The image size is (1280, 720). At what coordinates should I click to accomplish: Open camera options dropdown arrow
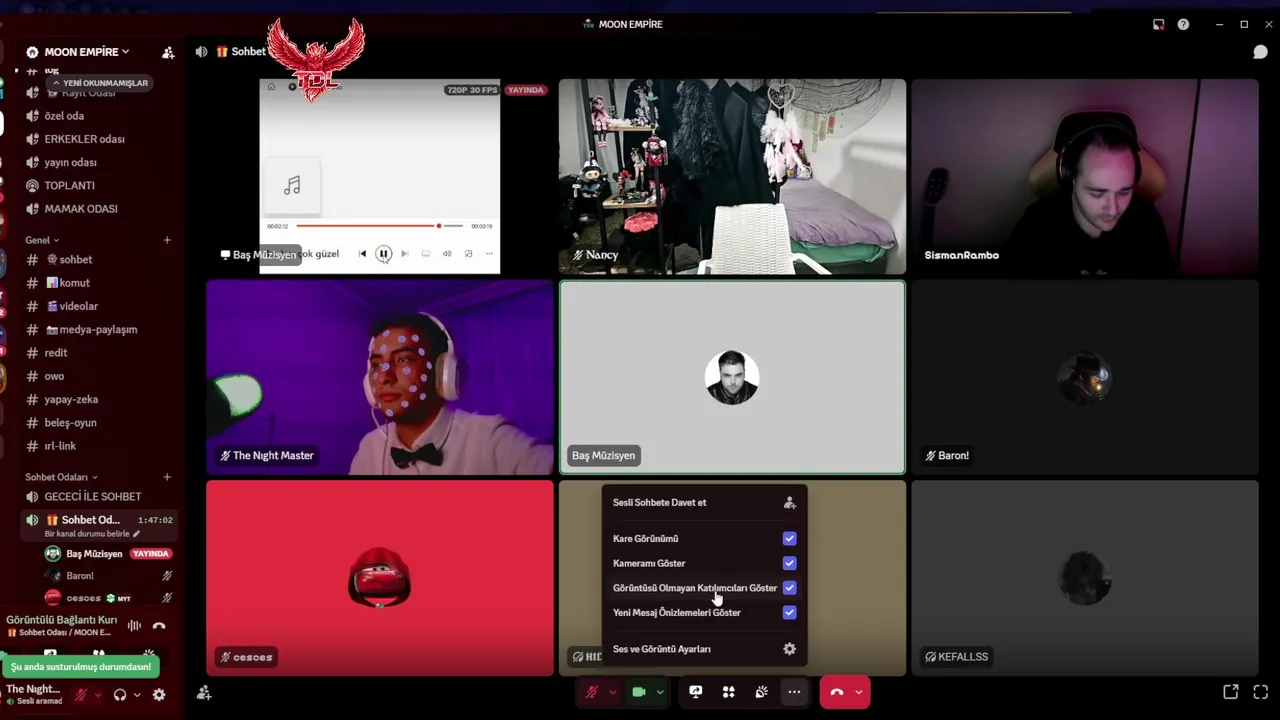pyautogui.click(x=659, y=692)
